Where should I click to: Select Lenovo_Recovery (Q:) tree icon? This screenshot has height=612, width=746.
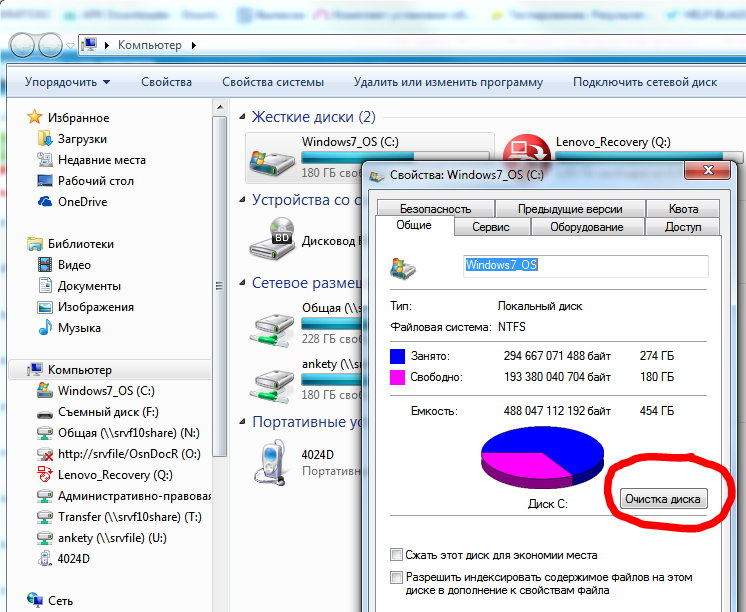tap(45, 474)
